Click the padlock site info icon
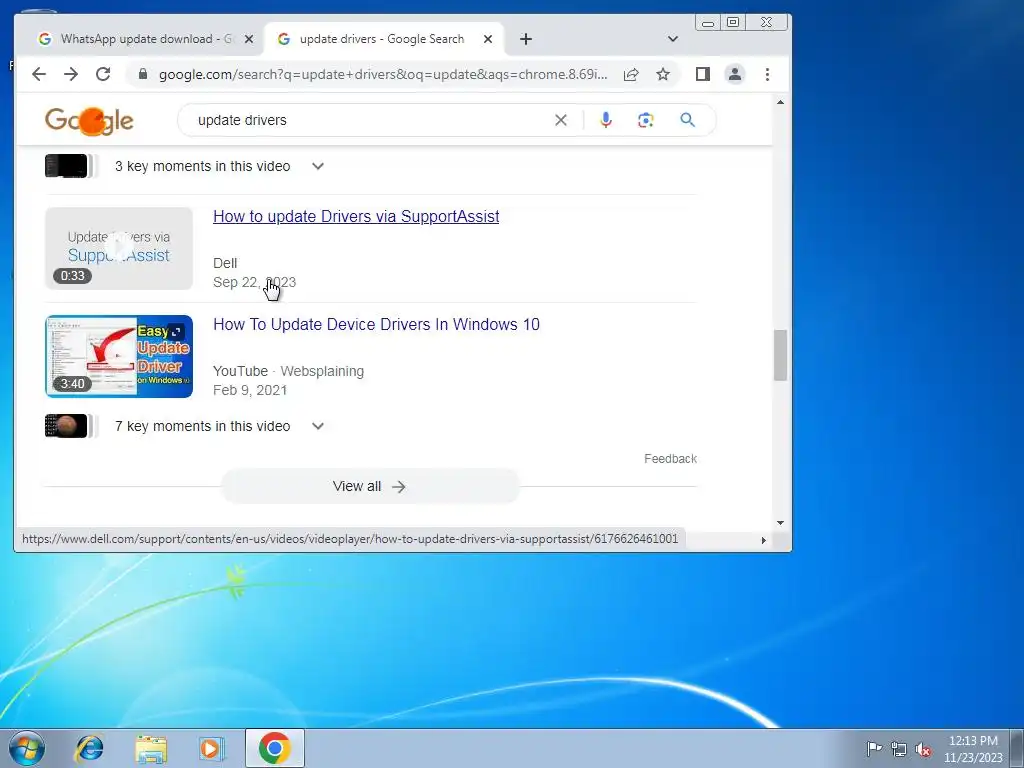This screenshot has height=768, width=1024. click(x=143, y=74)
